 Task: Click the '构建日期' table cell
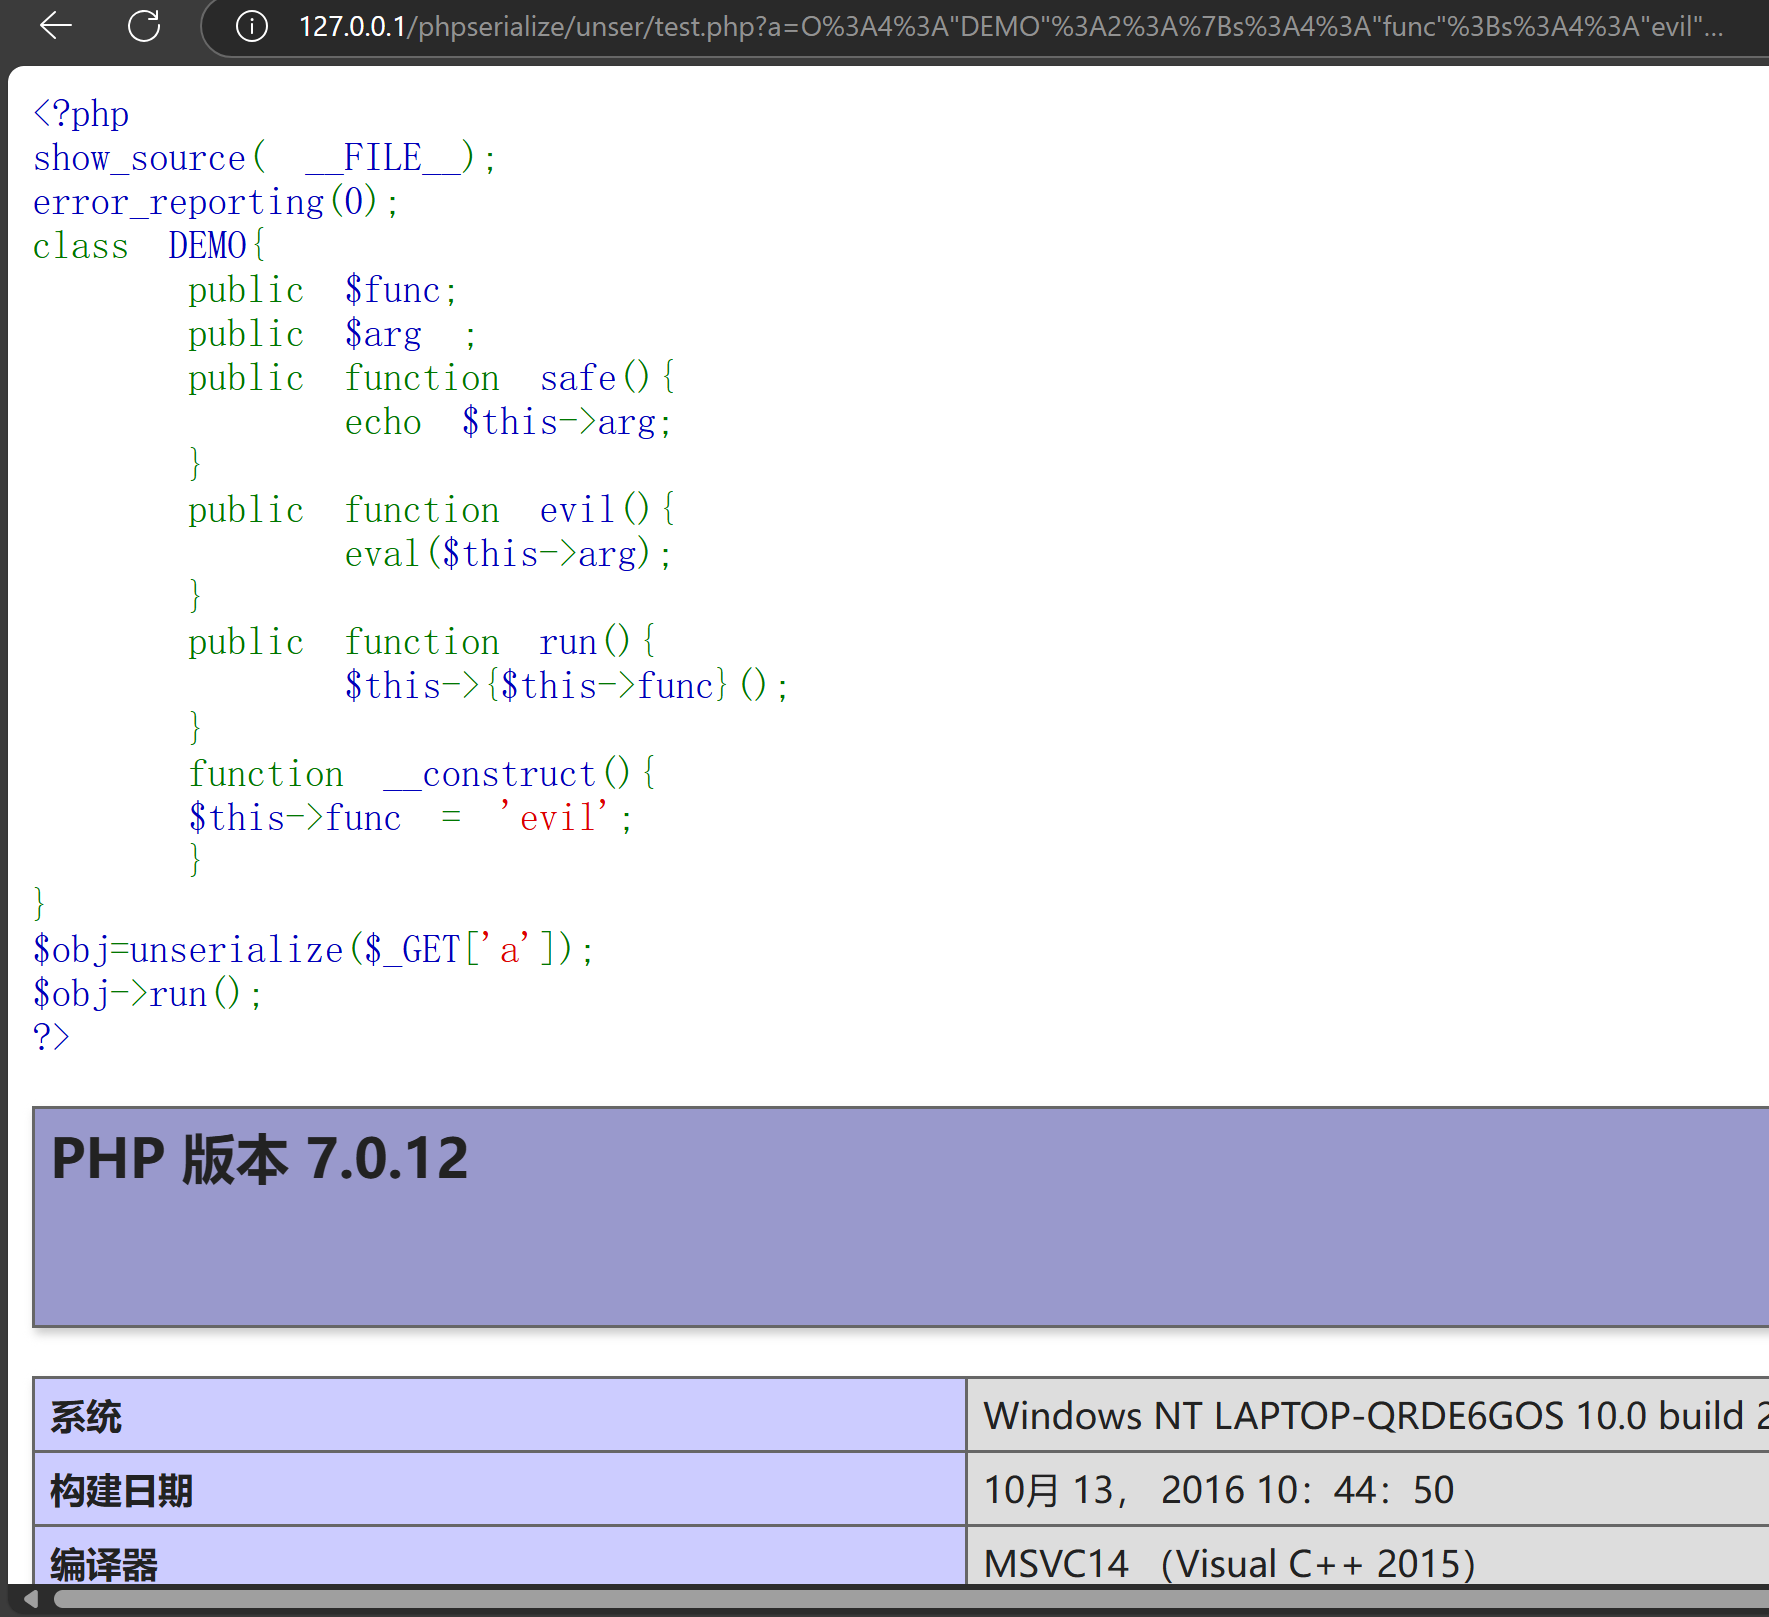(499, 1490)
